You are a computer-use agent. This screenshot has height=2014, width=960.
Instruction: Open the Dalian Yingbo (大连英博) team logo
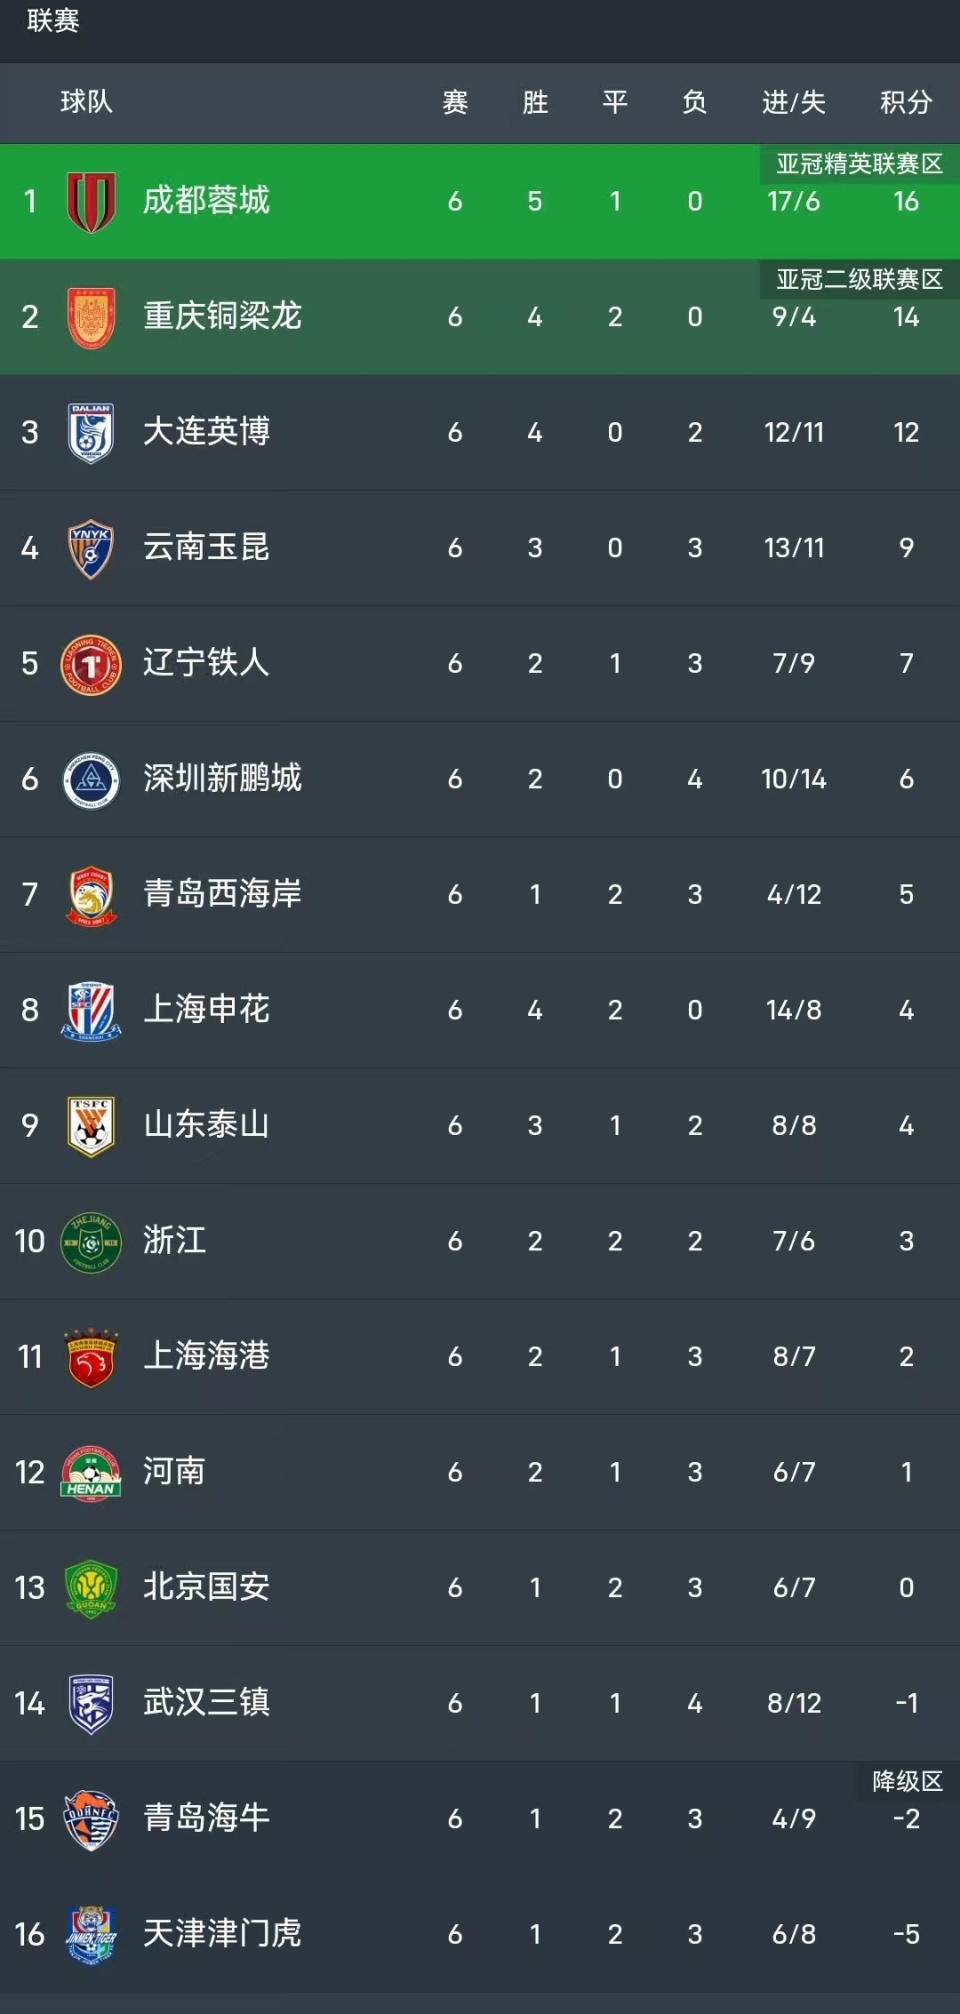91,432
